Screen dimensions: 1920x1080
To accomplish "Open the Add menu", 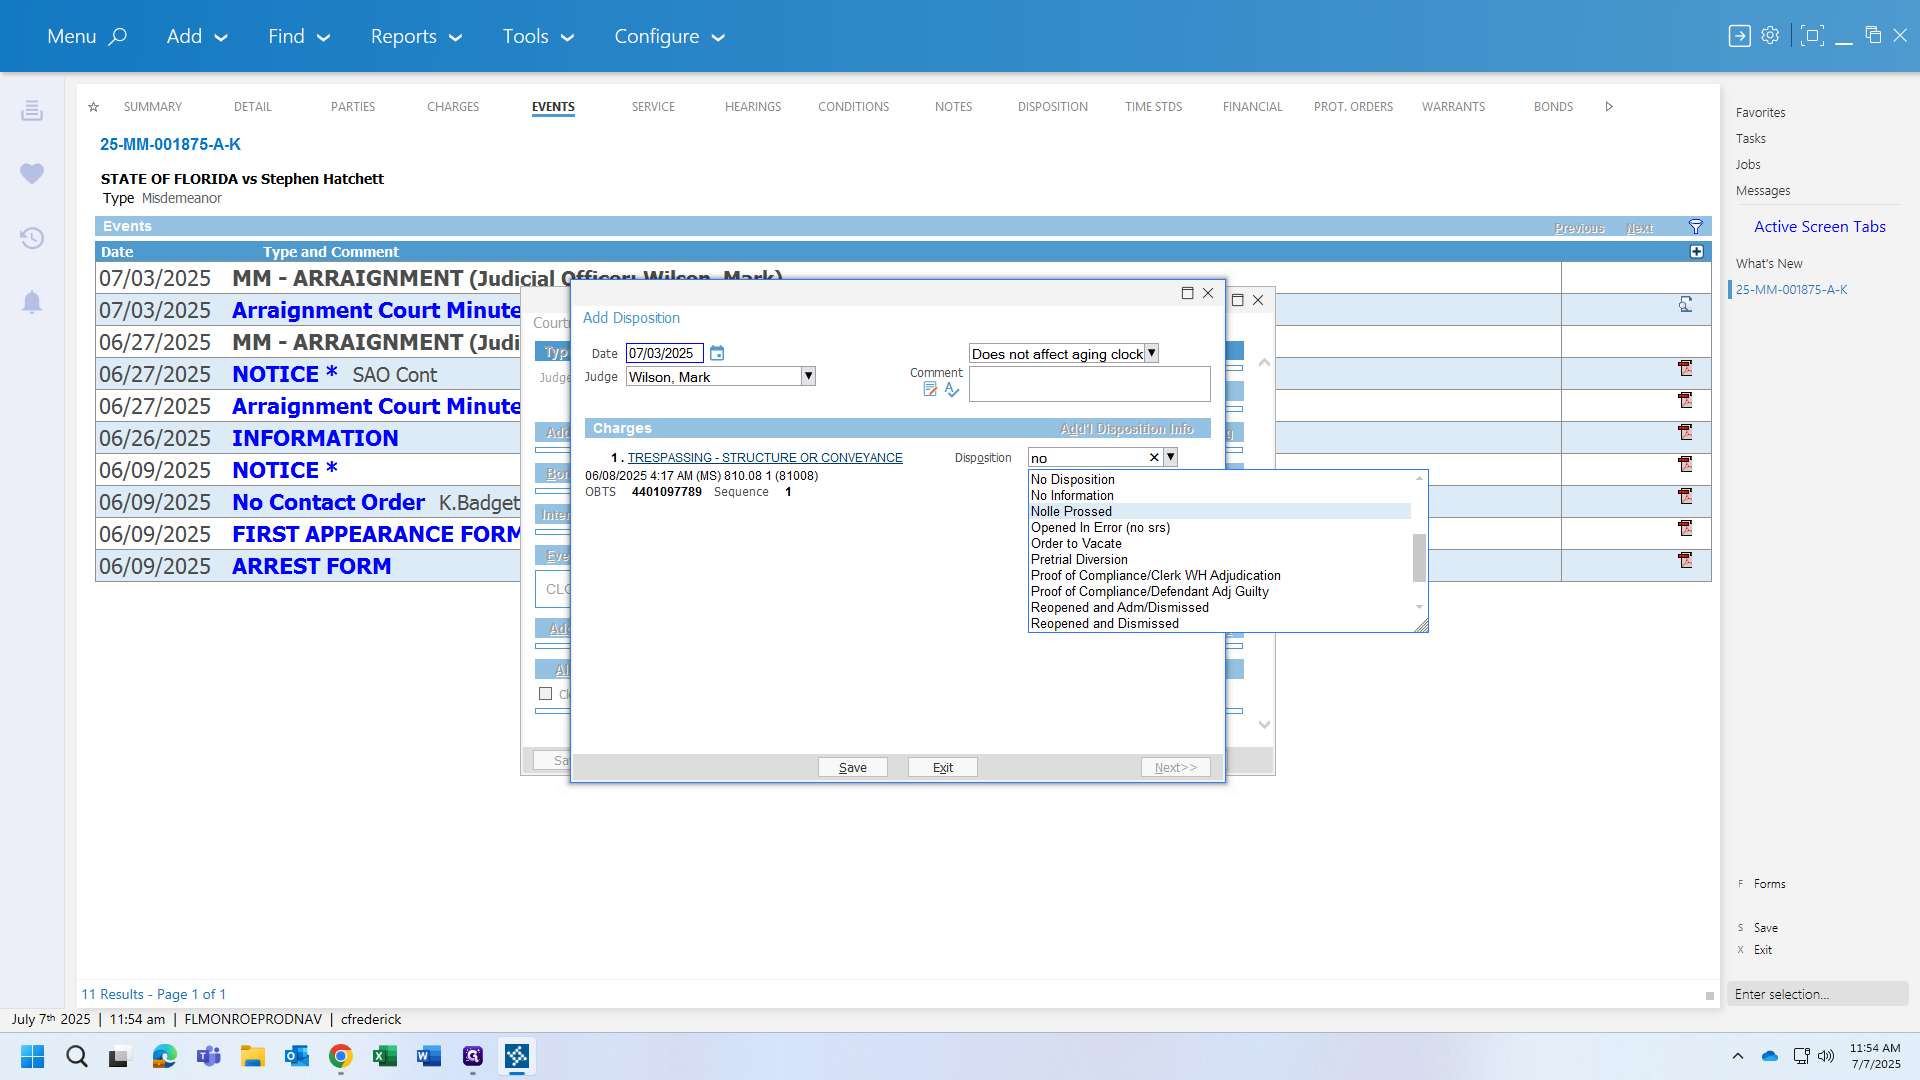I will pos(197,36).
